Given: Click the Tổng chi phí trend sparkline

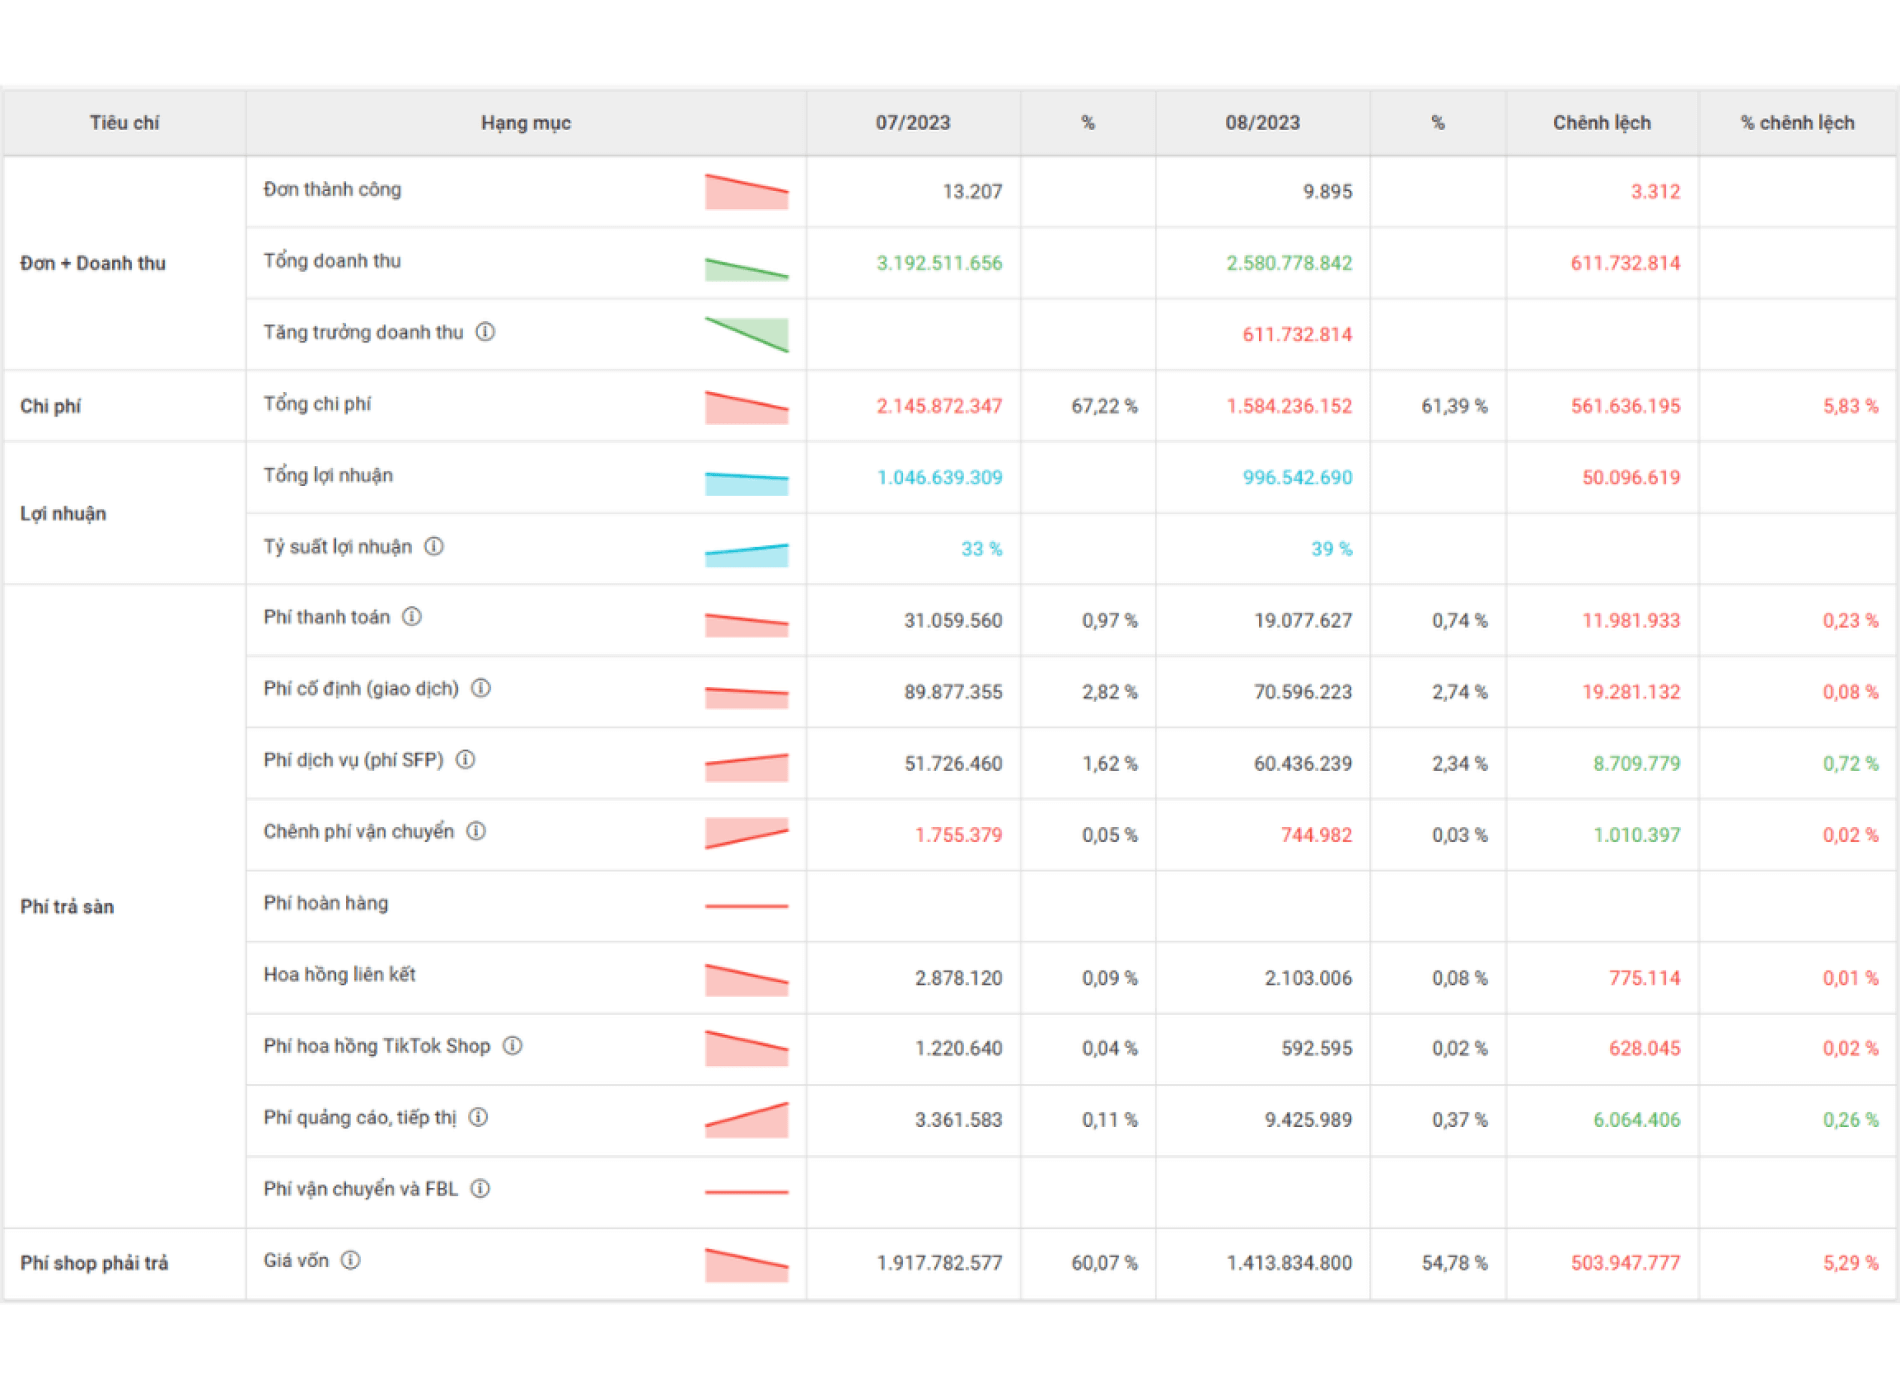Looking at the screenshot, I should [x=746, y=408].
